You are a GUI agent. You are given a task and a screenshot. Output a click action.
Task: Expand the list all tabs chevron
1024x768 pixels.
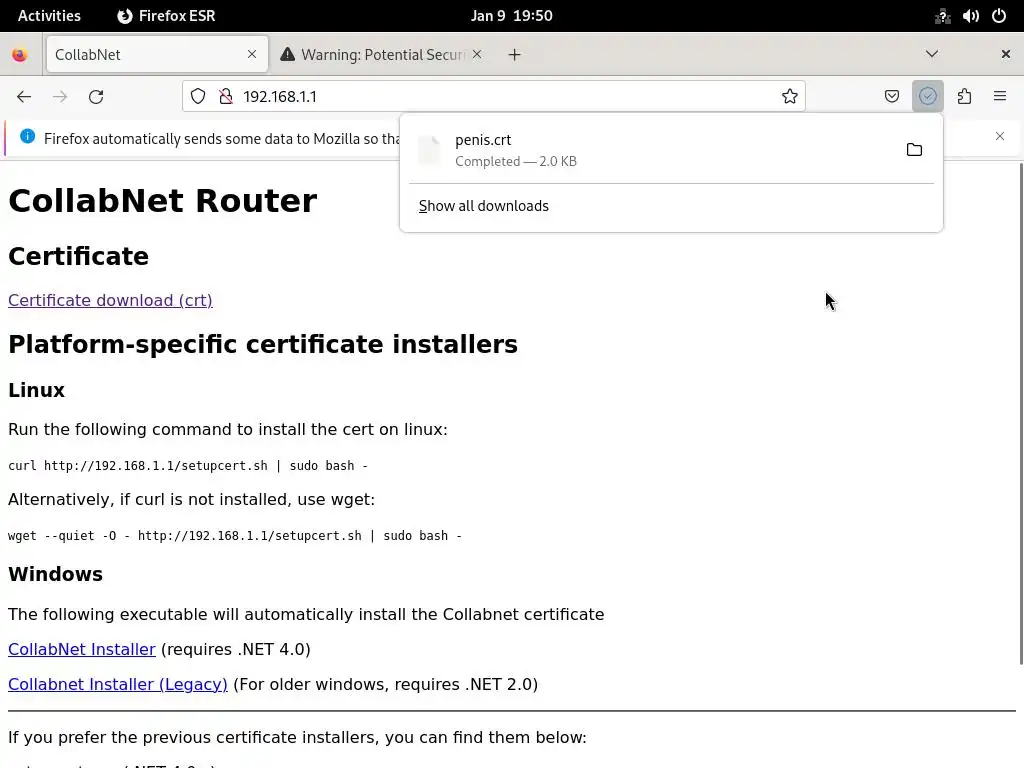click(x=932, y=54)
